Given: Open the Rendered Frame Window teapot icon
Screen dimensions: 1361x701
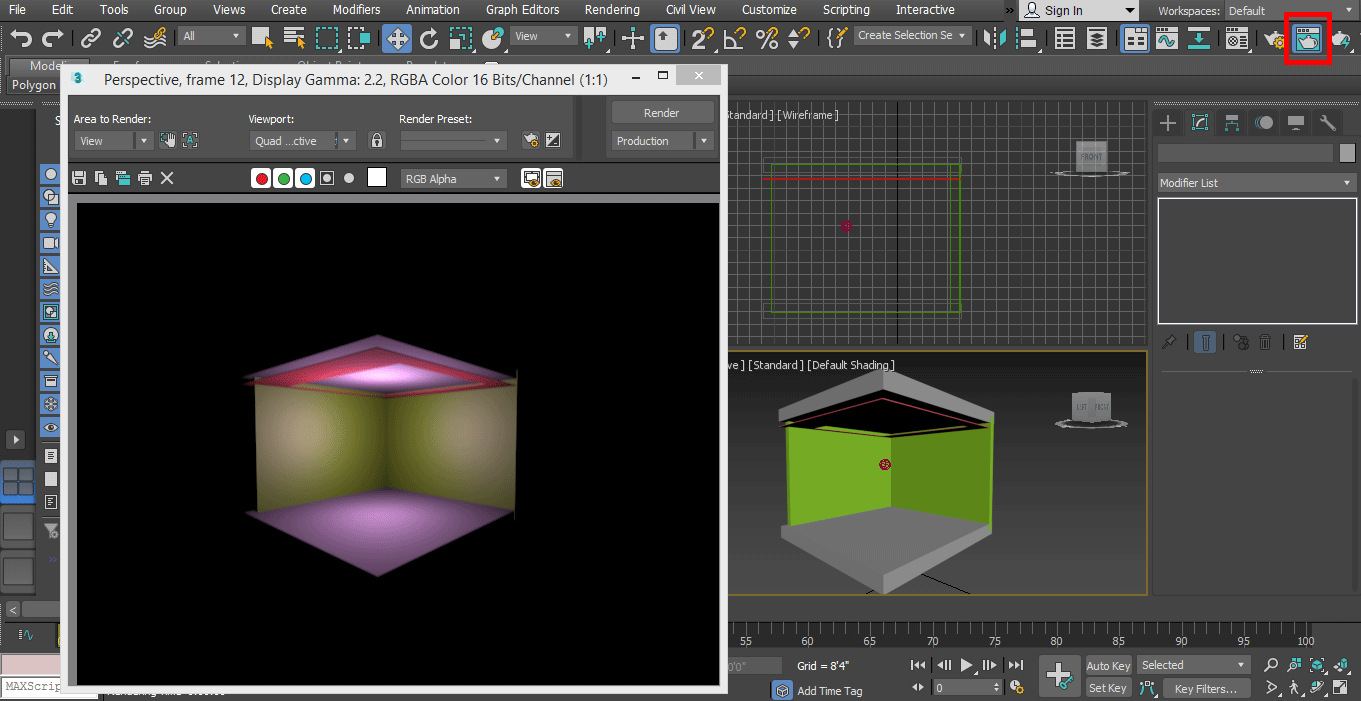Looking at the screenshot, I should click(x=1307, y=40).
